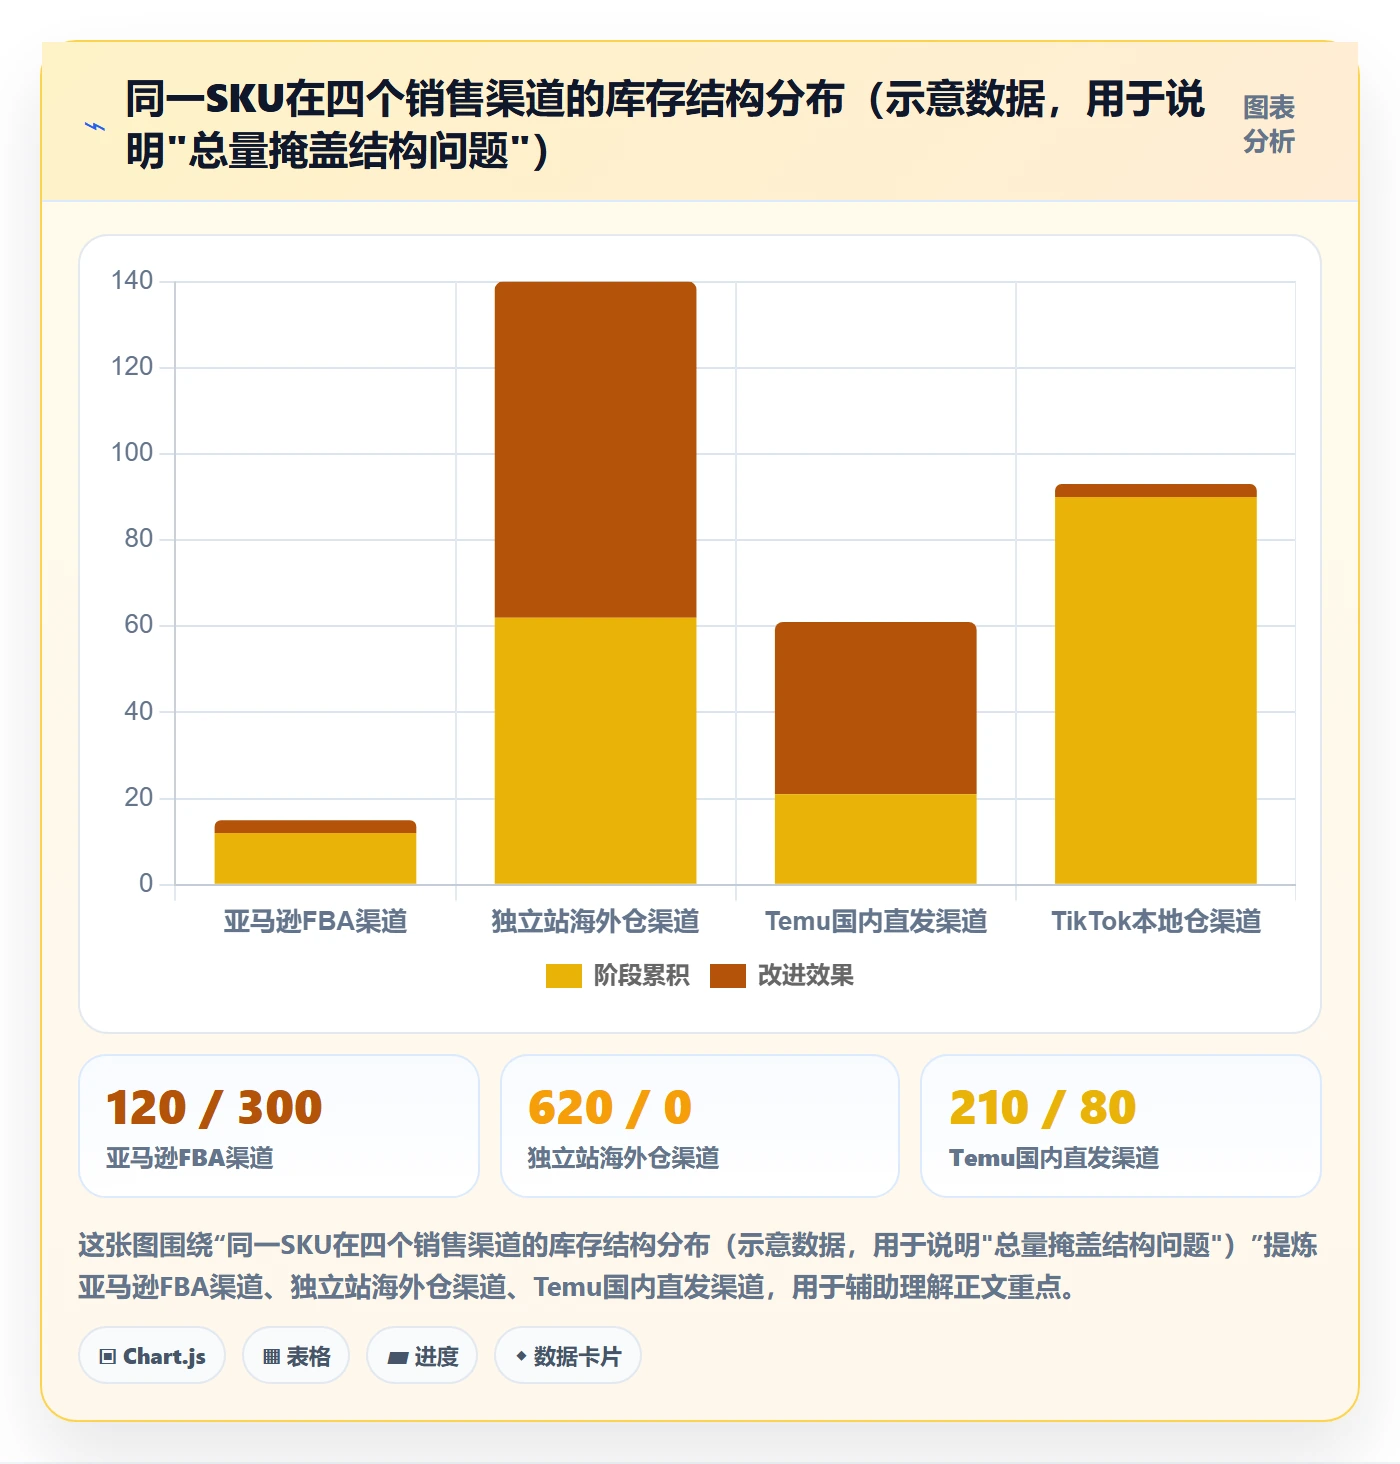The width and height of the screenshot is (1400, 1464).
Task: Click the lightning bolt icon beside the title
Action: [x=95, y=126]
